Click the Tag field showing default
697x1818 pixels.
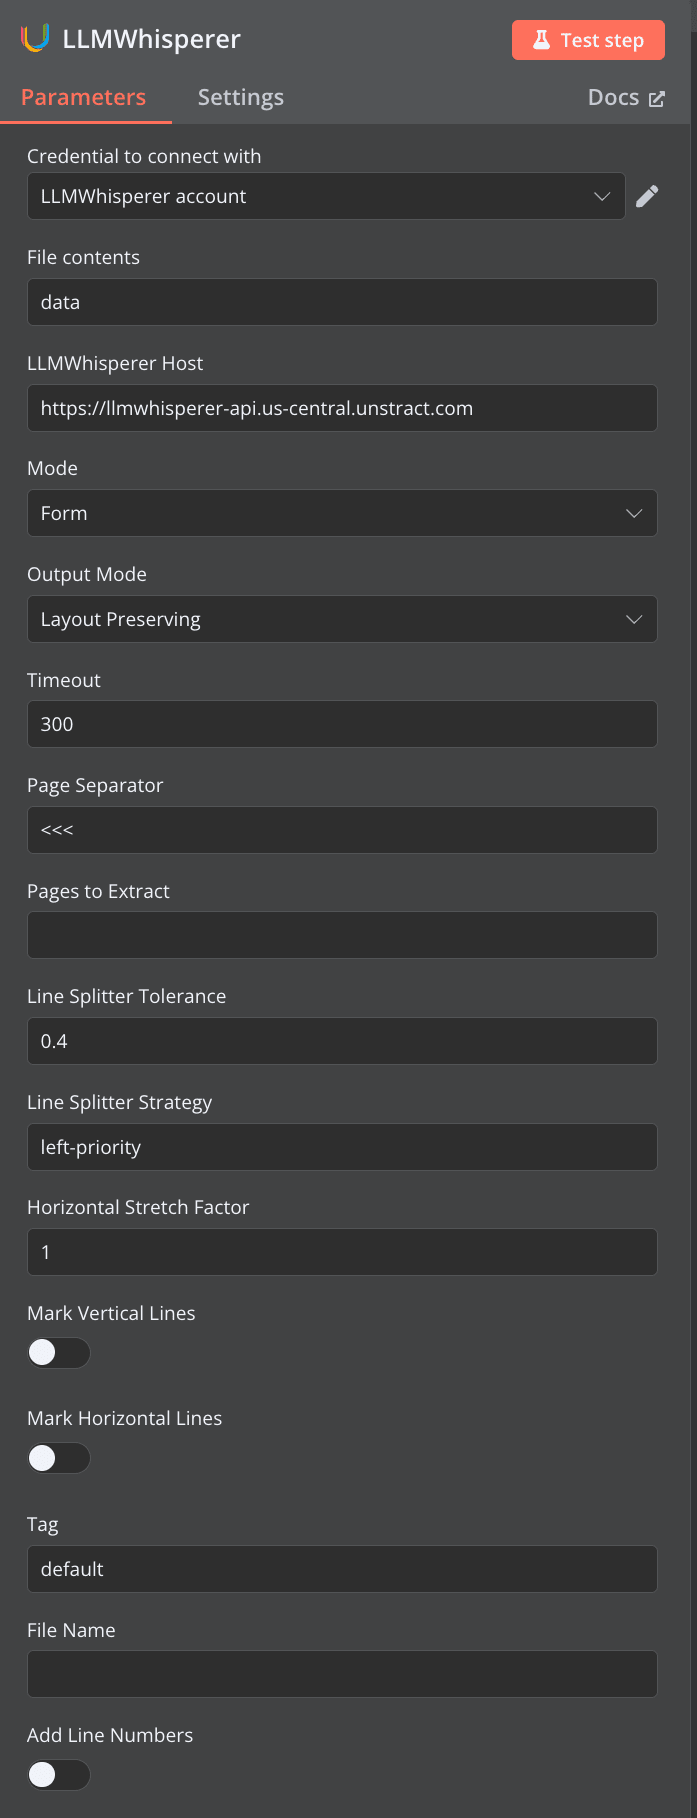pyautogui.click(x=342, y=1568)
